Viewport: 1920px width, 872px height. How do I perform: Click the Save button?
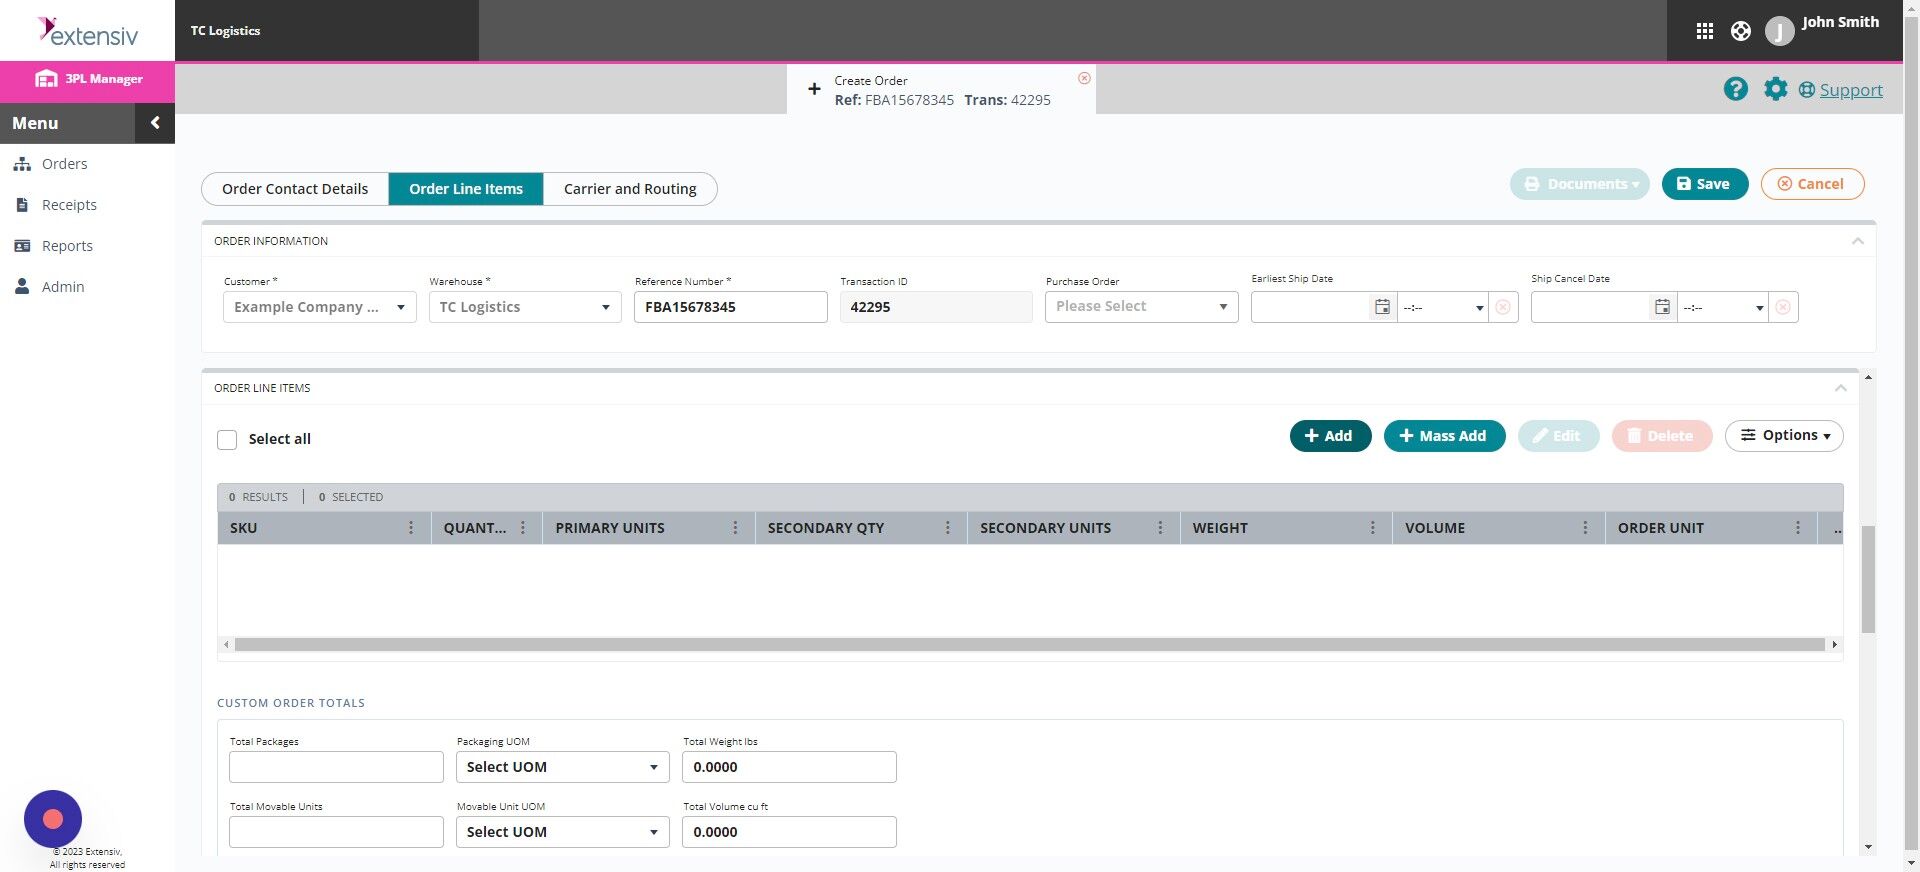coord(1705,184)
